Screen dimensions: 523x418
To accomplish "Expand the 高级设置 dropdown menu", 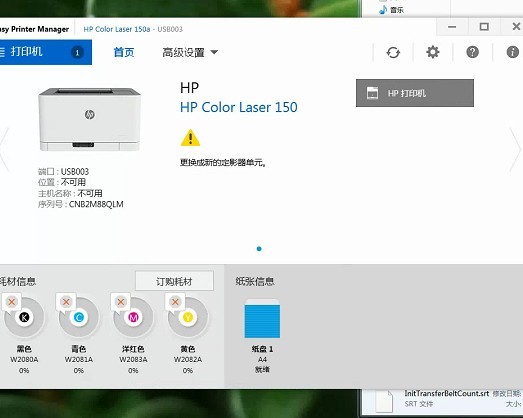I will pyautogui.click(x=190, y=52).
